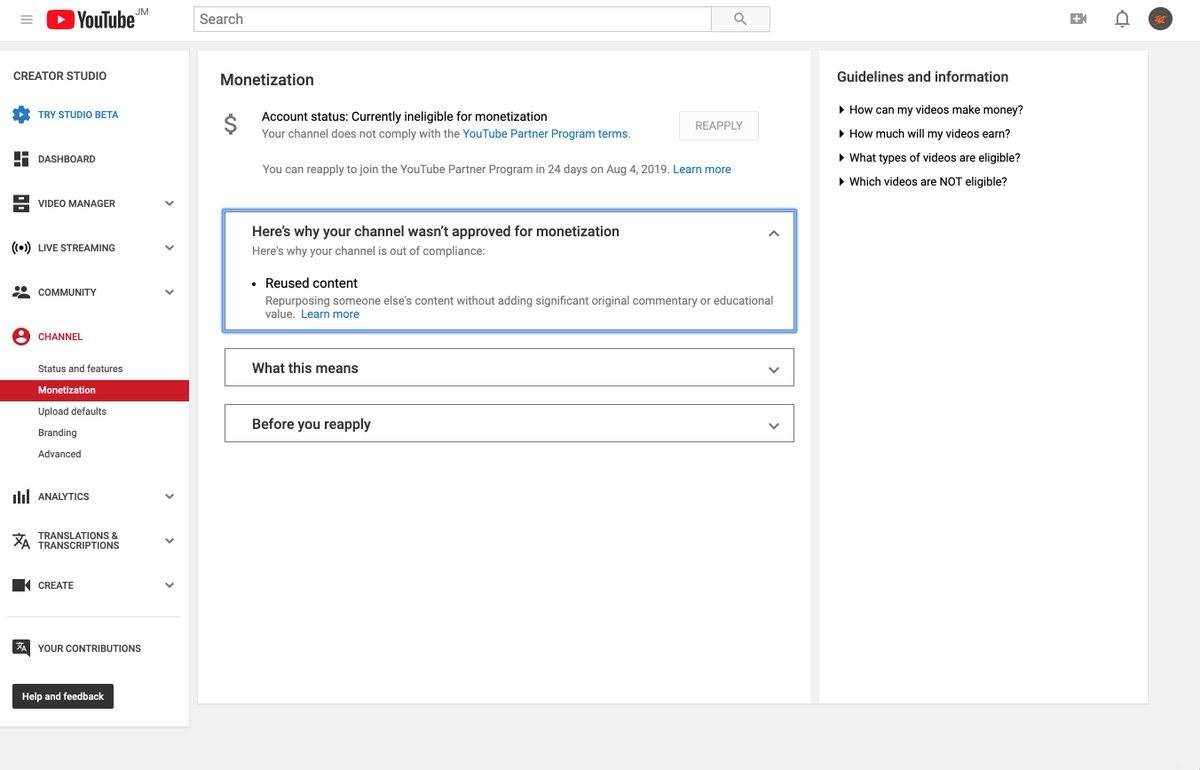Expand Which videos are NOT eligible
Image resolution: width=1200 pixels, height=770 pixels.
coord(922,182)
